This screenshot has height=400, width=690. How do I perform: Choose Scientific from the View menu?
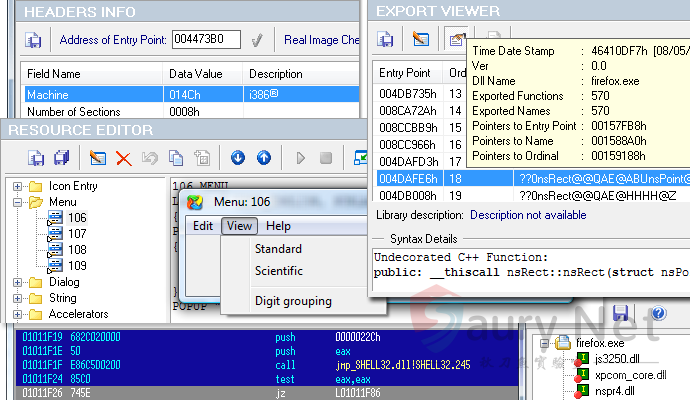click(x=279, y=271)
